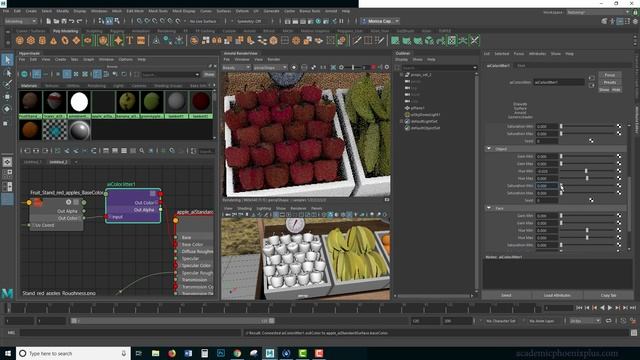
Task: Click the Load Attributes button
Action: coord(557,295)
